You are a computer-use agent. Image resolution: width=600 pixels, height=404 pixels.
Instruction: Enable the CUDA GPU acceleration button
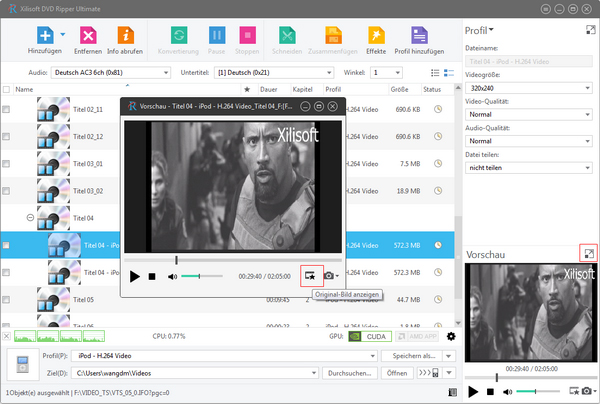370,336
